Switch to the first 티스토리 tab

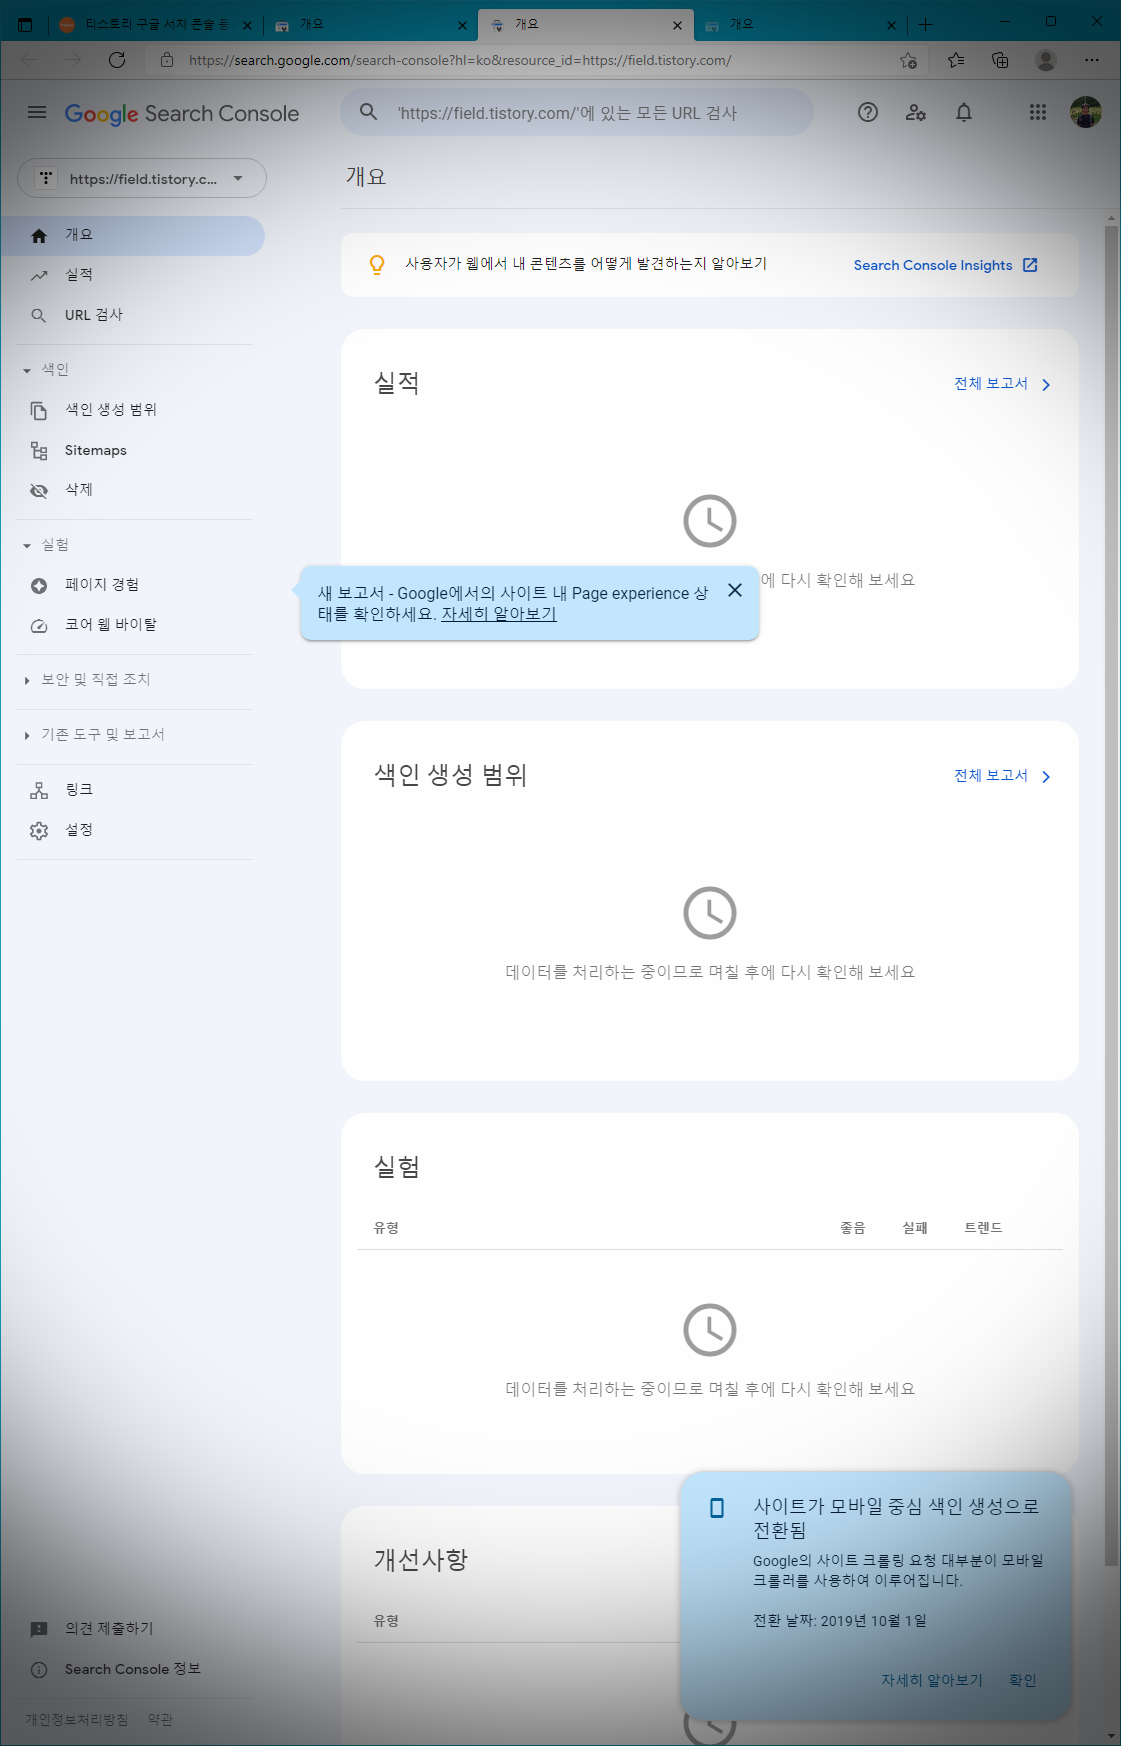[x=156, y=25]
